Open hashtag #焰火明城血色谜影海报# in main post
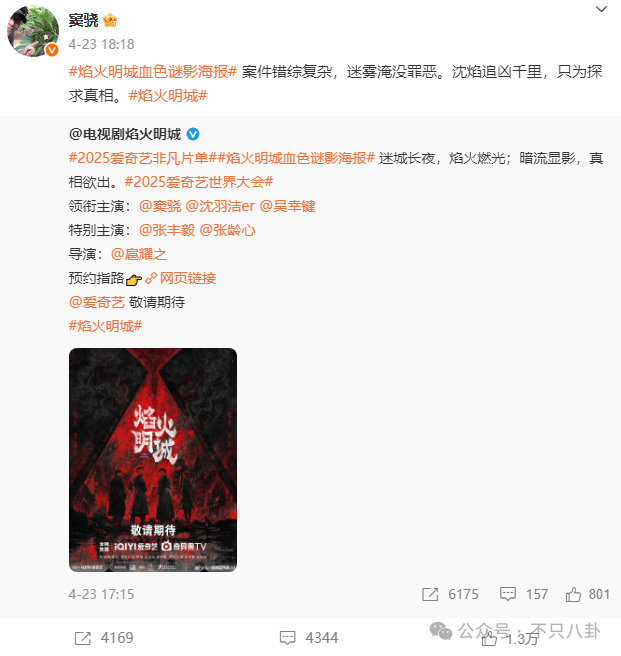Image resolution: width=621 pixels, height=656 pixels. (x=153, y=72)
